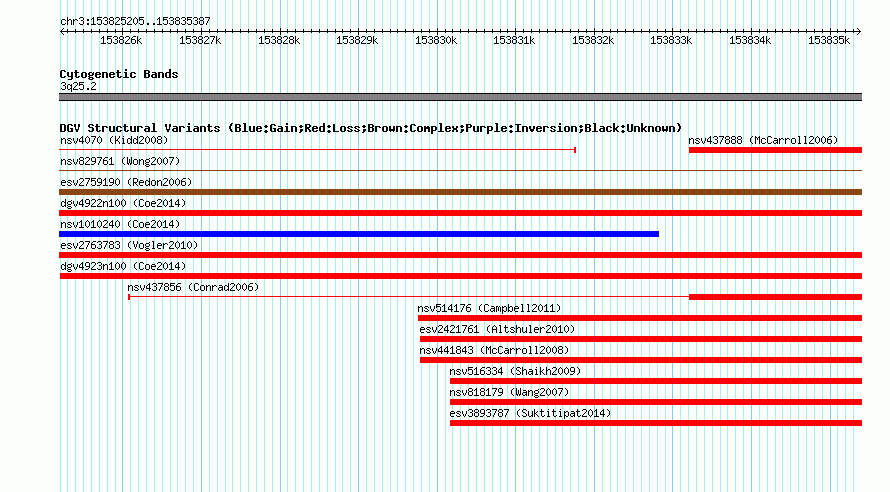Viewport: 890px width, 492px height.
Task: Click the blue nsv1010240 gain bar
Action: click(359, 234)
